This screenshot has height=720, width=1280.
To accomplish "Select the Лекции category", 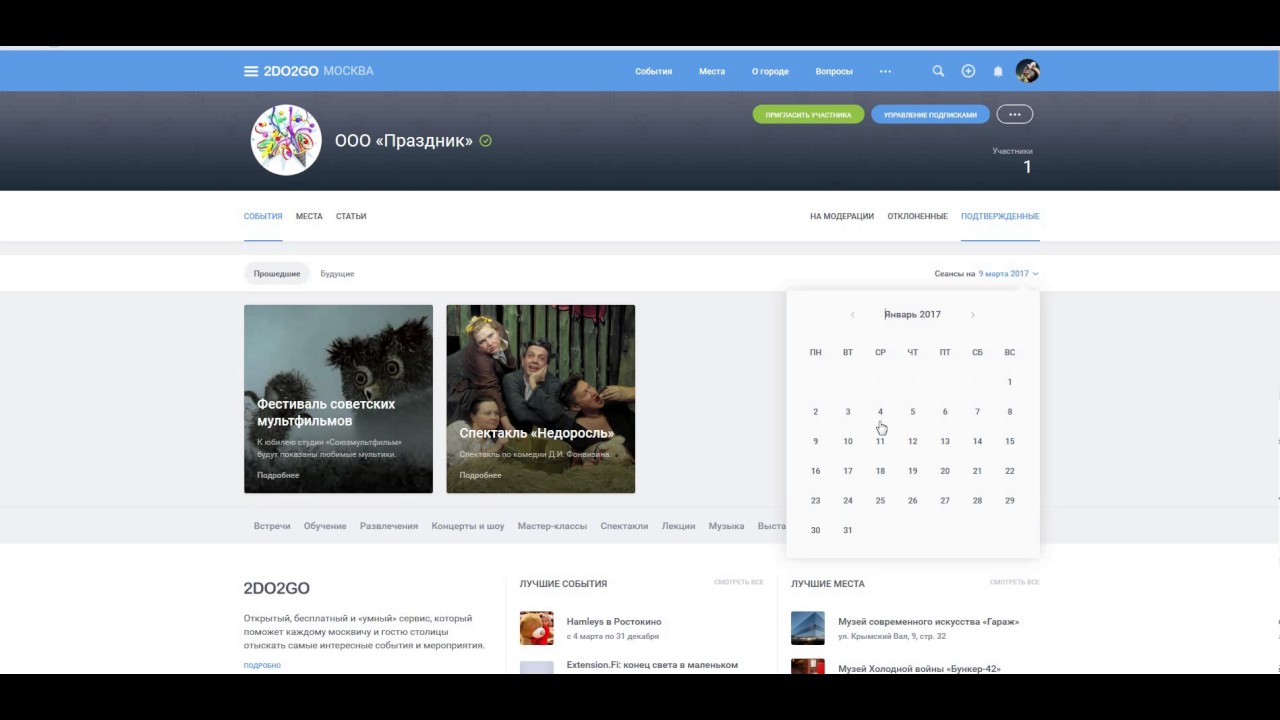I will coord(678,526).
